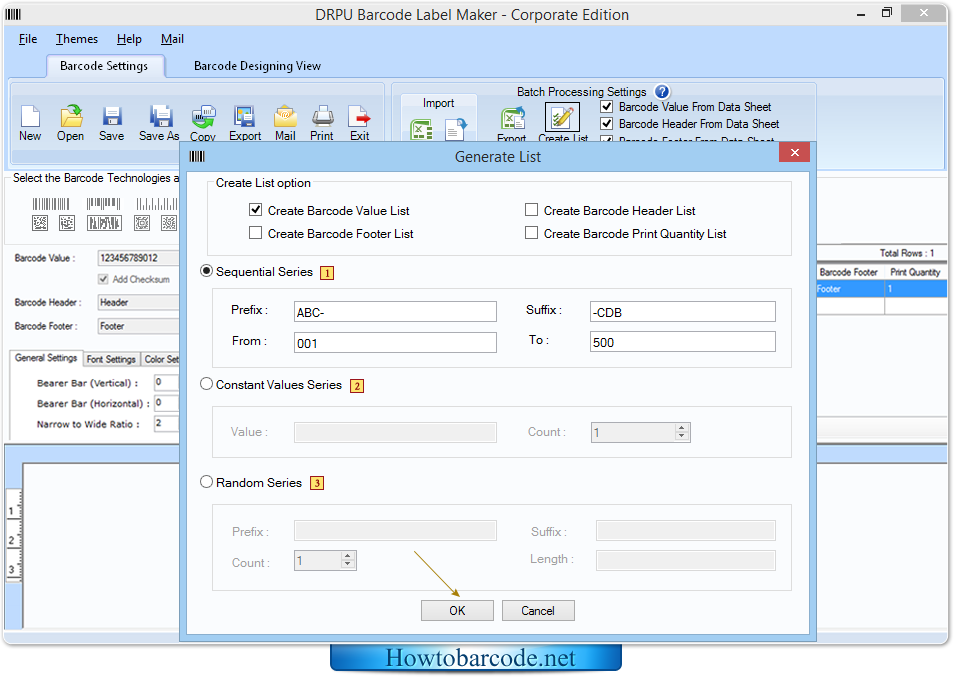Enable Create Barcode Header List checkbox
The height and width of the screenshot is (677, 954).
point(532,210)
